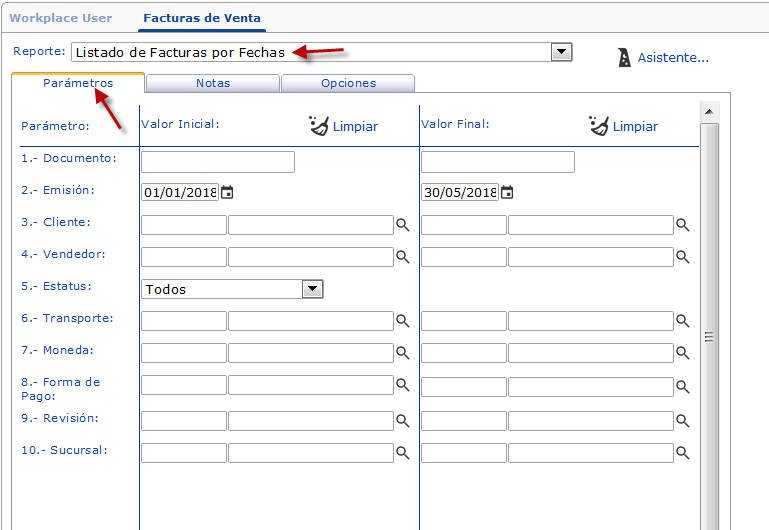Click final Transporte code field
Screen dimensions: 769x530
click(x=464, y=321)
